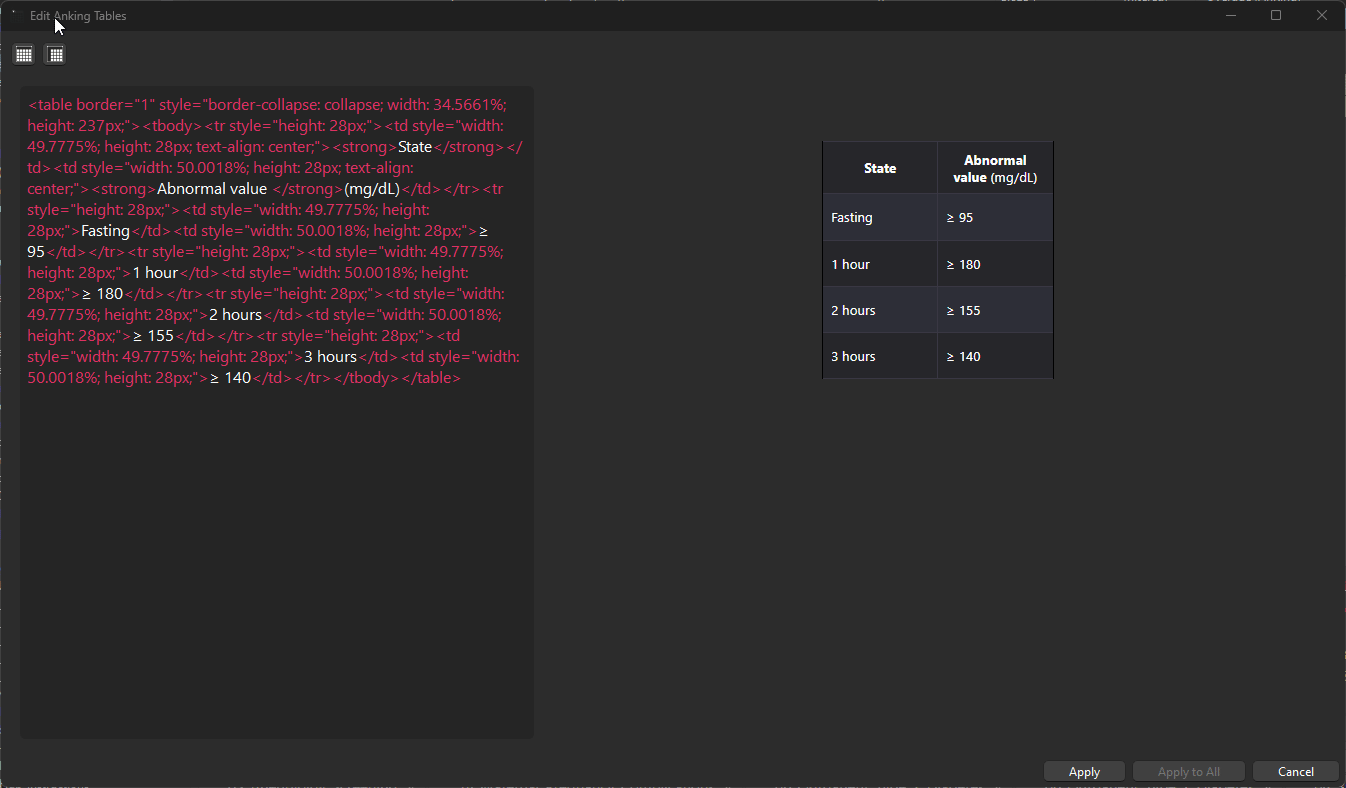The height and width of the screenshot is (788, 1346).
Task: Select the Abnormal value header cell
Action: pos(995,168)
